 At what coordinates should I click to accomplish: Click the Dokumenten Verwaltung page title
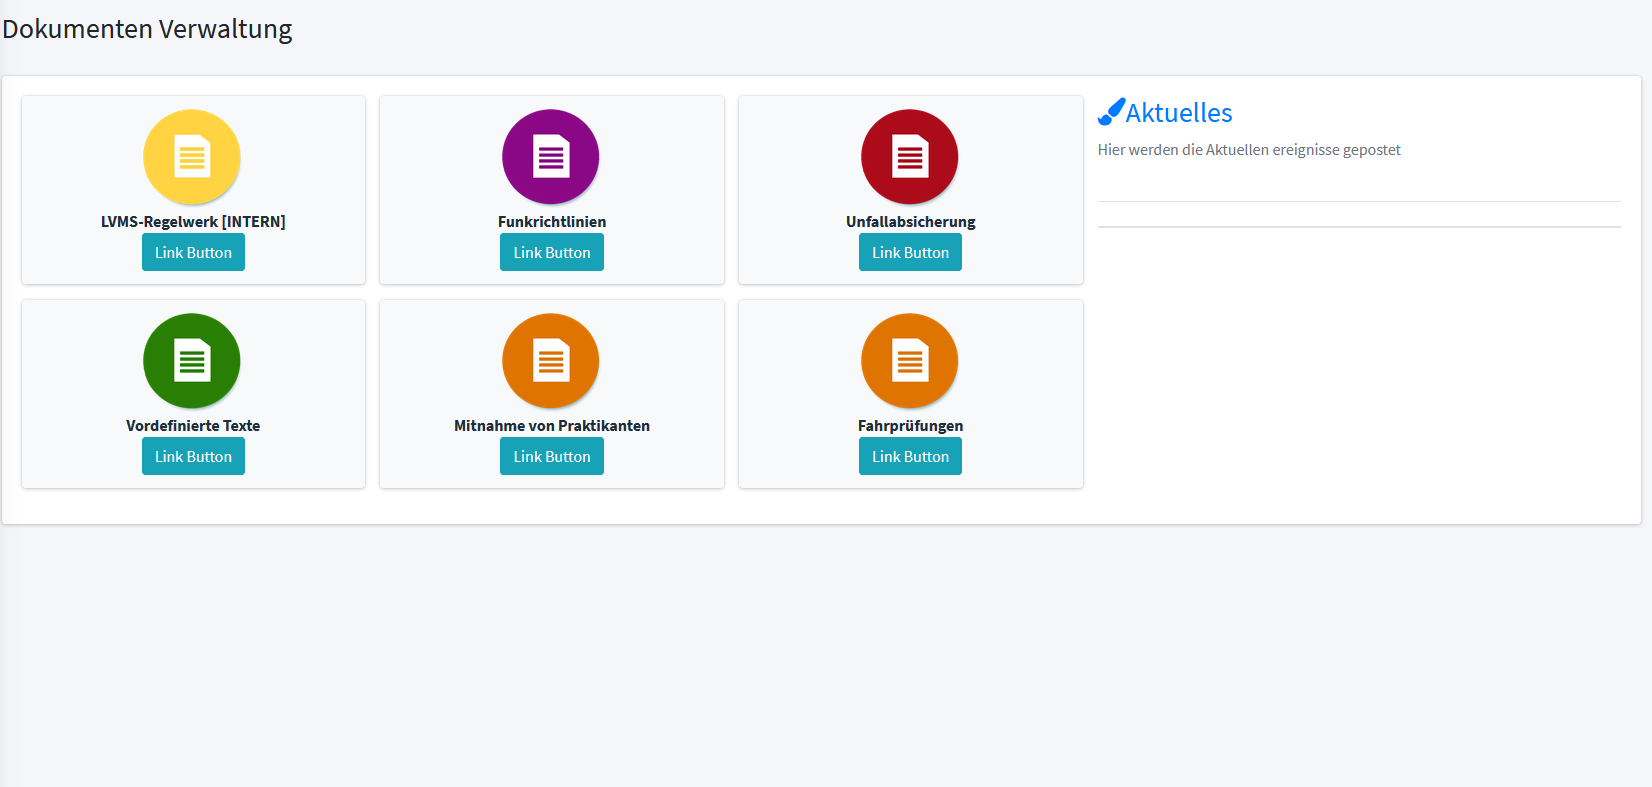tap(147, 29)
